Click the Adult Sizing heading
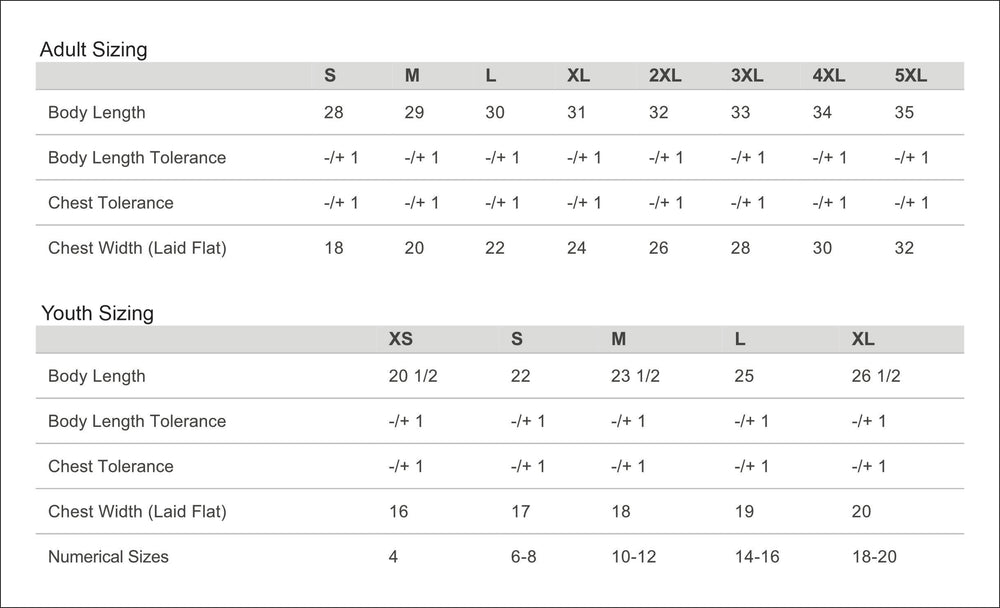This screenshot has height=608, width=1000. (x=93, y=49)
